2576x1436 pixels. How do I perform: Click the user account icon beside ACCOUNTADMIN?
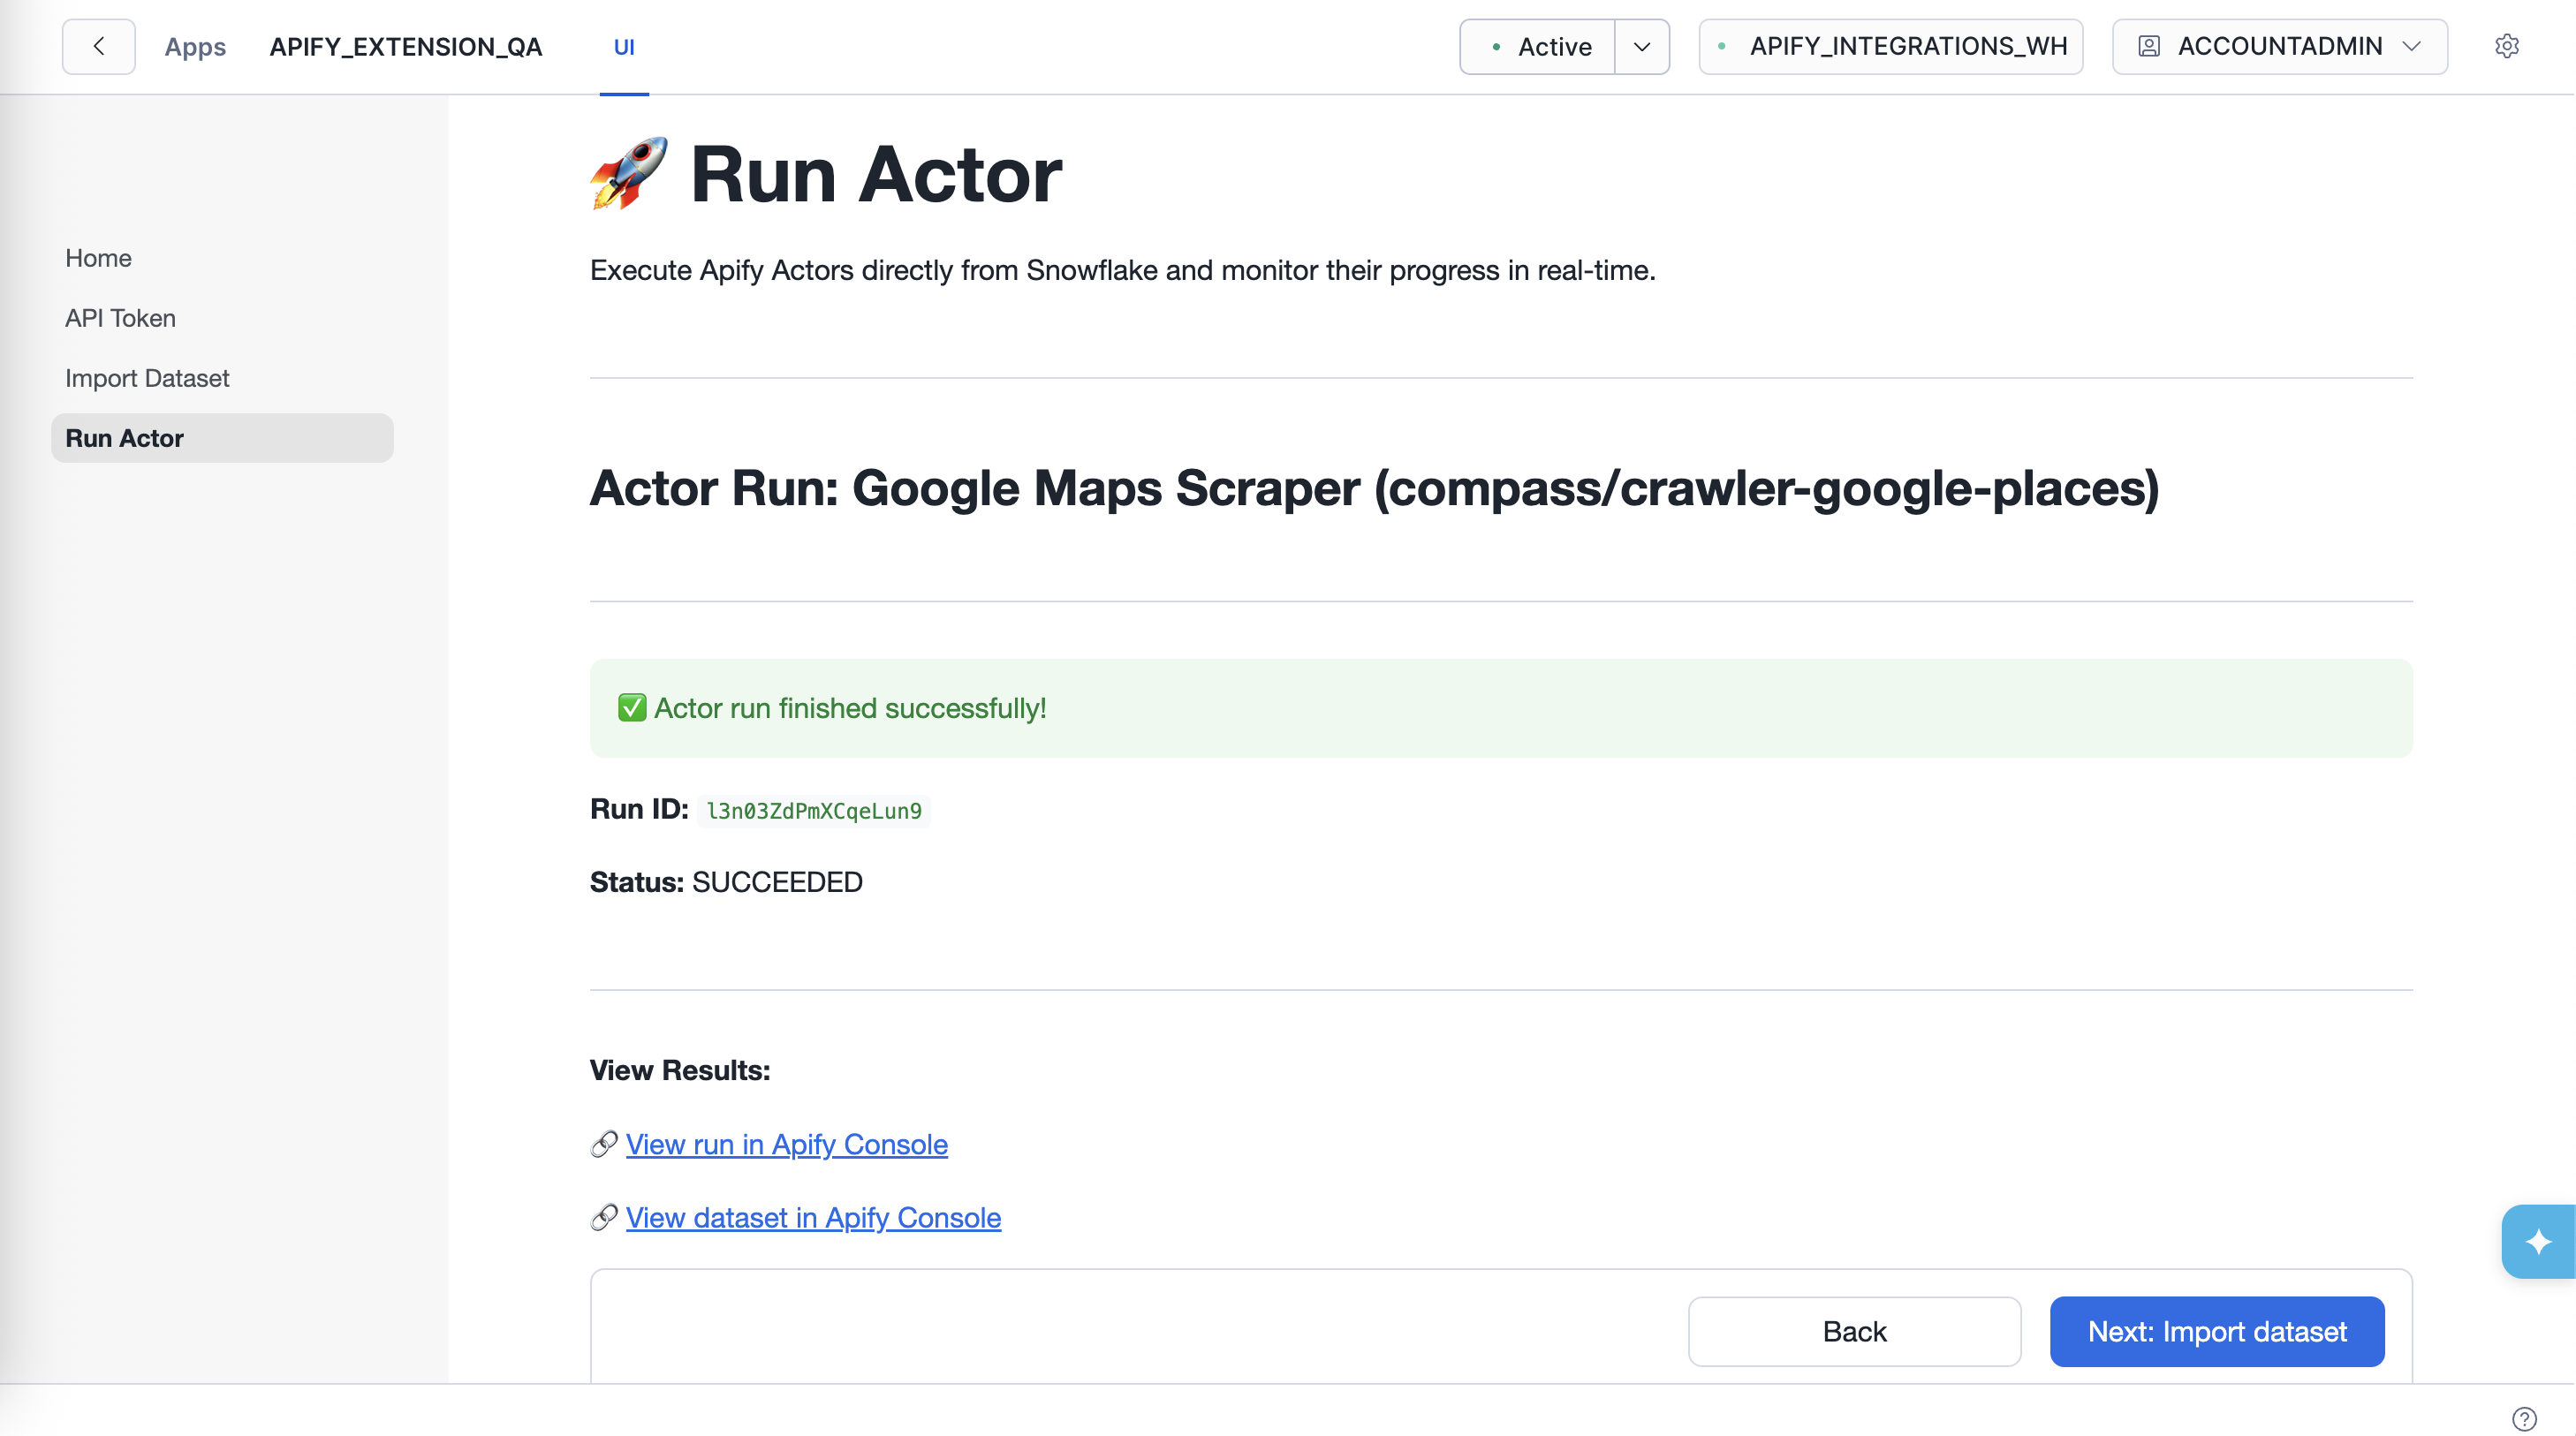tap(2148, 46)
